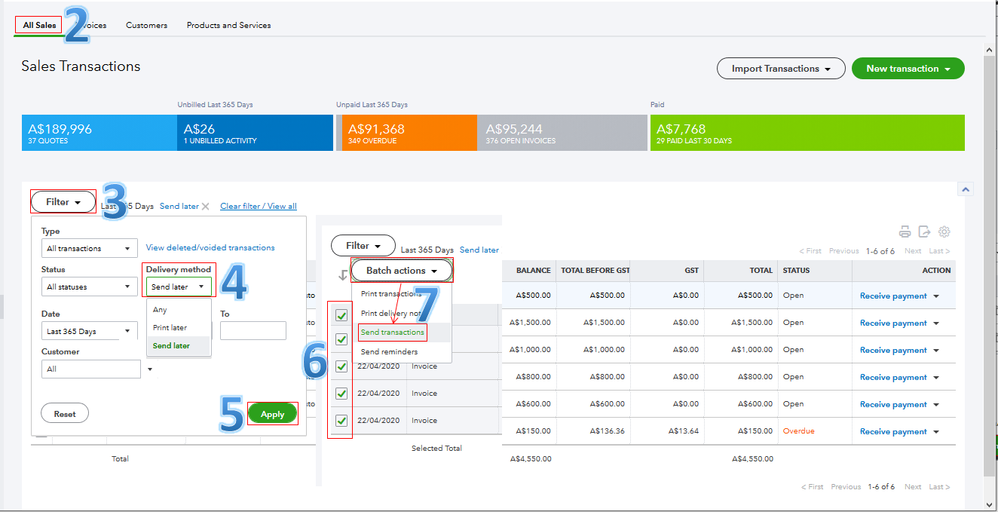998x512 pixels.
Task: Click Receive payment for the A$600.00 row
Action: tap(893, 404)
